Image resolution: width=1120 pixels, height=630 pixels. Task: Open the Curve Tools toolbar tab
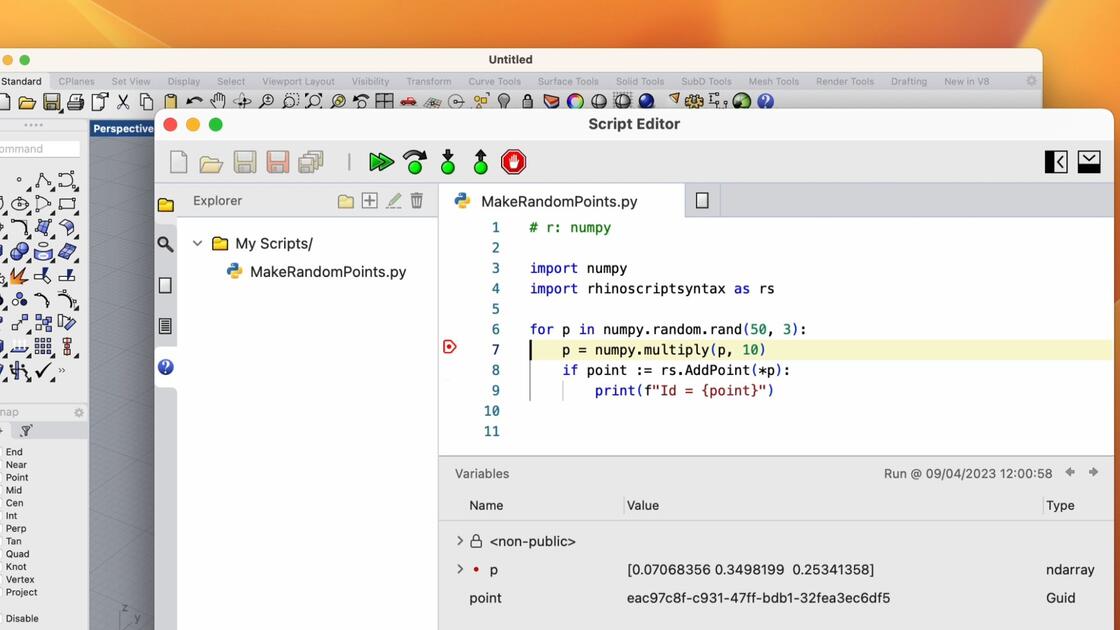point(494,81)
